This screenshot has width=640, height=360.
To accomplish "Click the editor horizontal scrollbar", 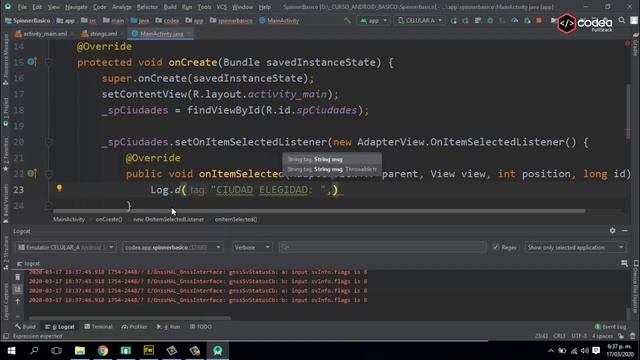I will coord(319,211).
